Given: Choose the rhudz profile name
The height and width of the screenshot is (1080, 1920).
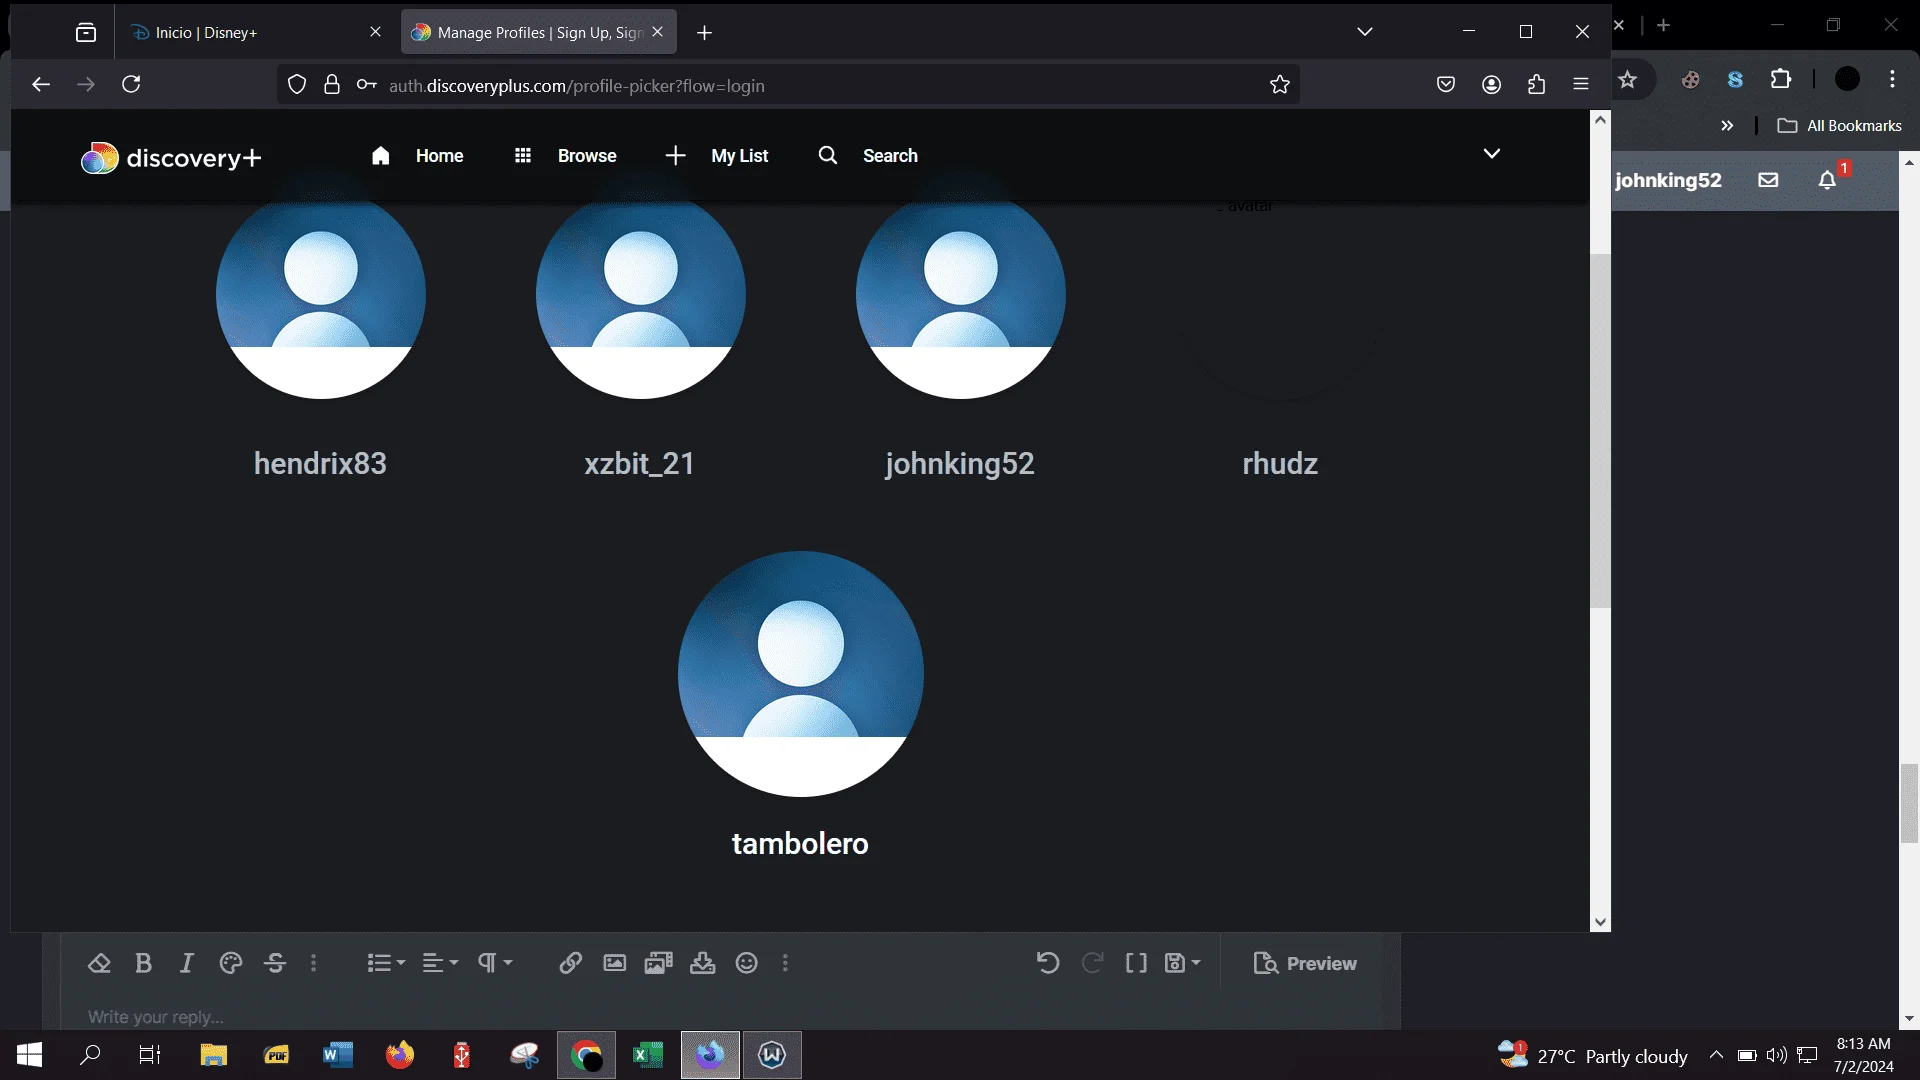Looking at the screenshot, I should [x=1280, y=463].
